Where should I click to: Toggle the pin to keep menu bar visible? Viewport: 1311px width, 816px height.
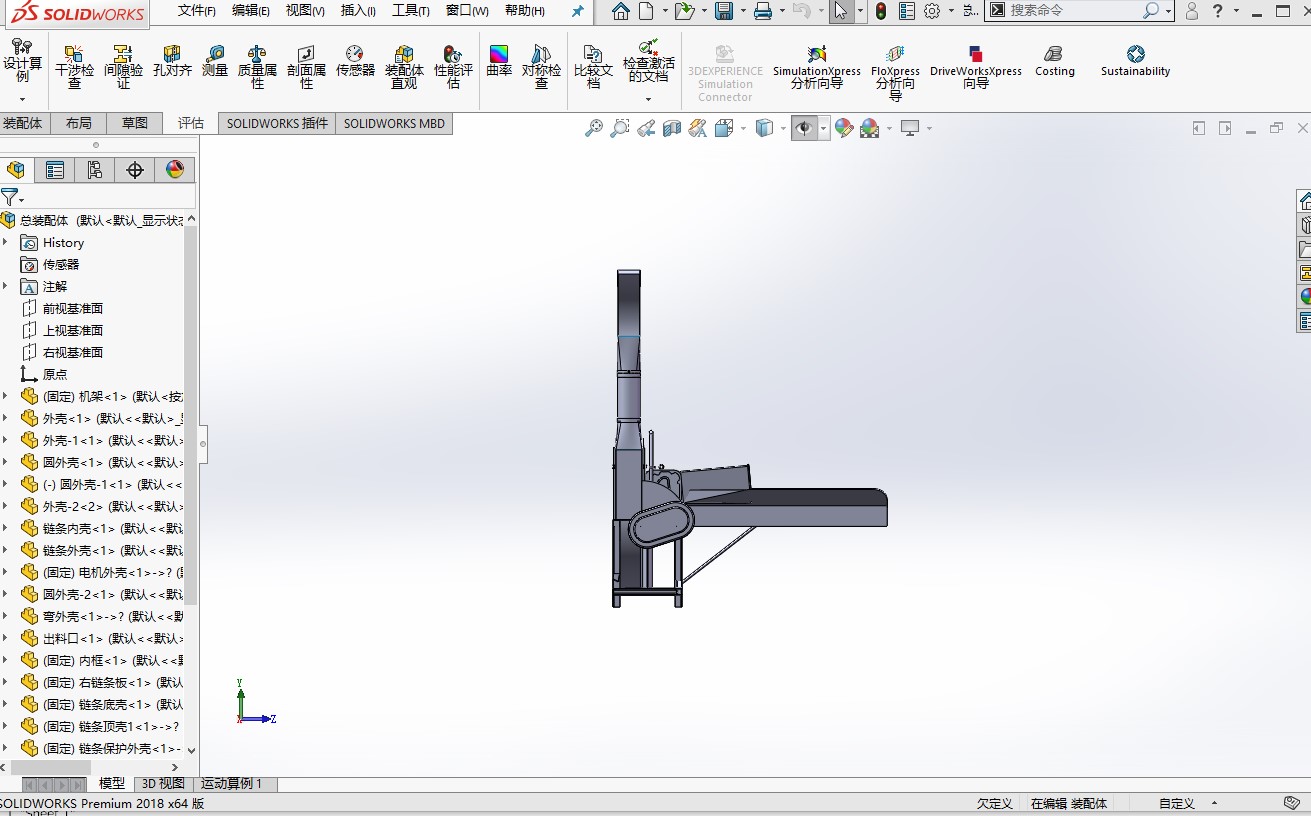577,11
